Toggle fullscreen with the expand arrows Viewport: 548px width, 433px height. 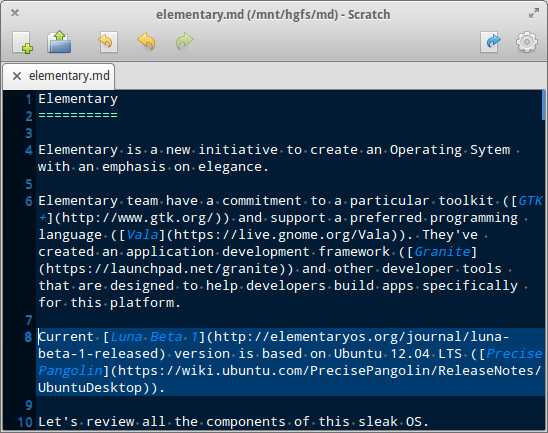click(x=534, y=13)
